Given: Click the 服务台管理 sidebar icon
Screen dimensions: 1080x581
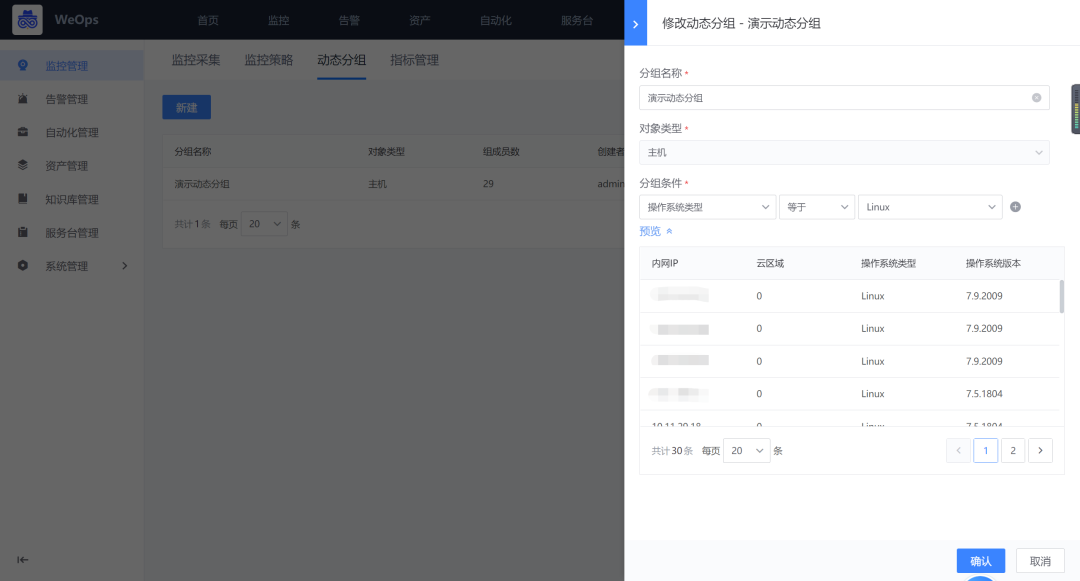Looking at the screenshot, I should pyautogui.click(x=23, y=232).
